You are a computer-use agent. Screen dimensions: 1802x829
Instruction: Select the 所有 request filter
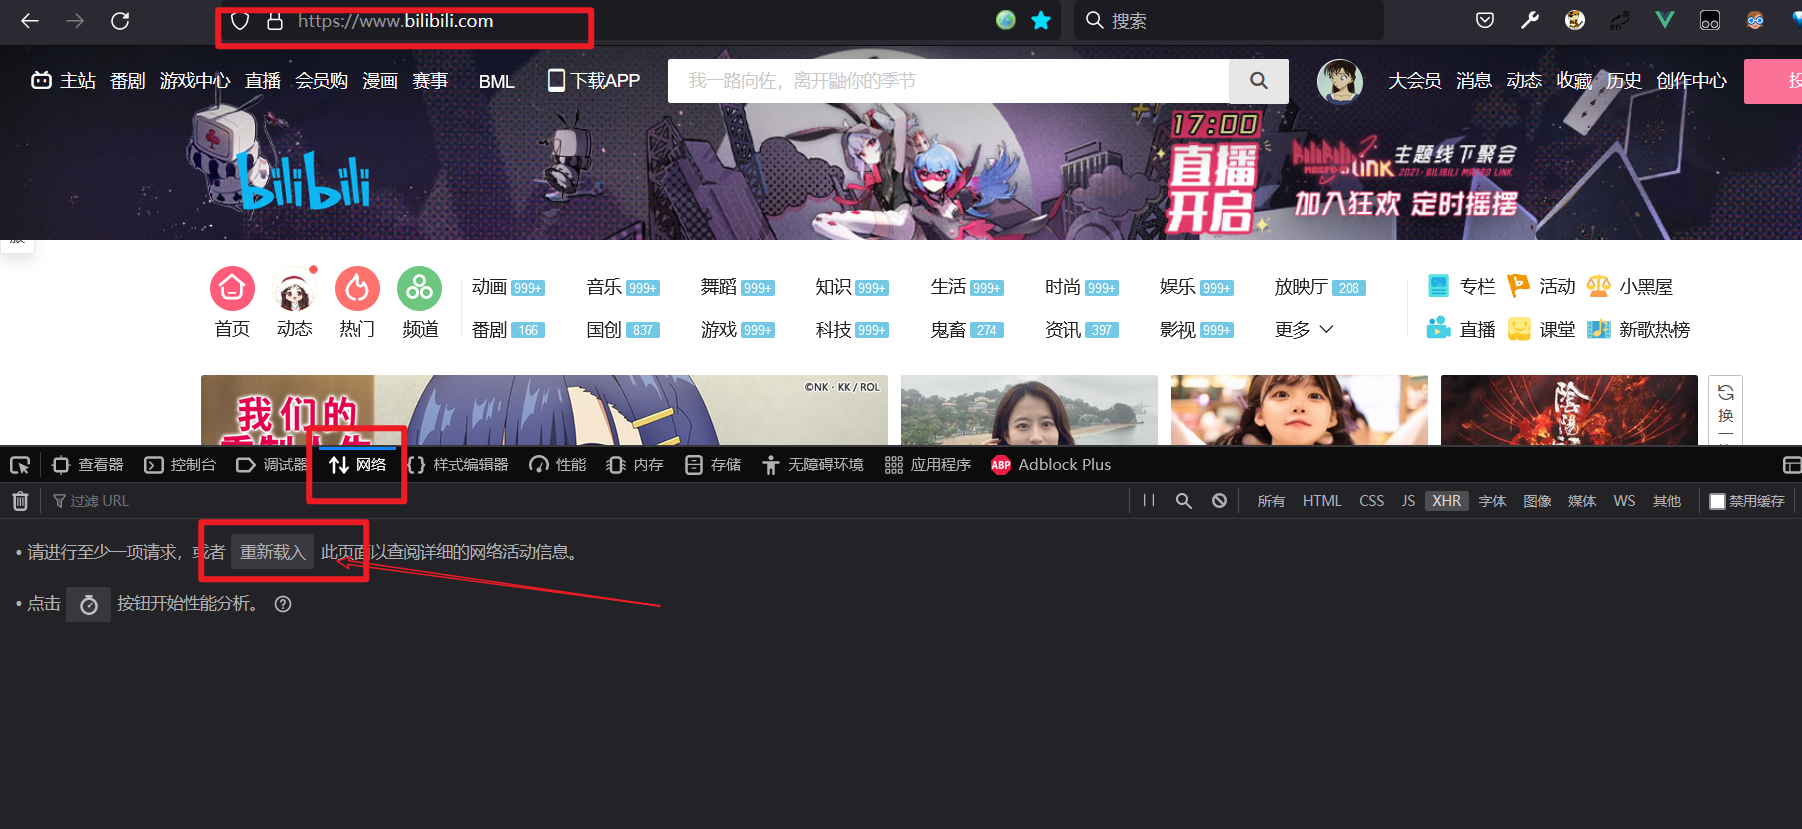click(x=1271, y=501)
